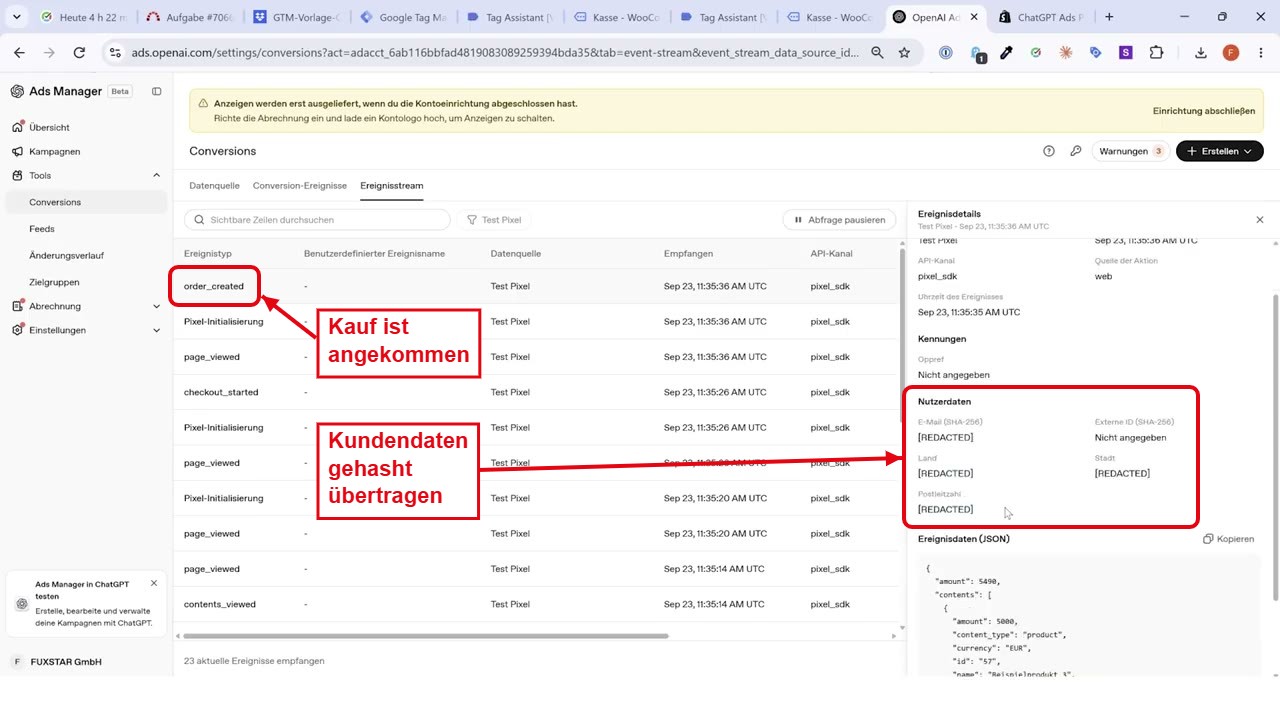This screenshot has height=720, width=1280.
Task: Click the Test Pixel filter chip
Action: point(493,220)
